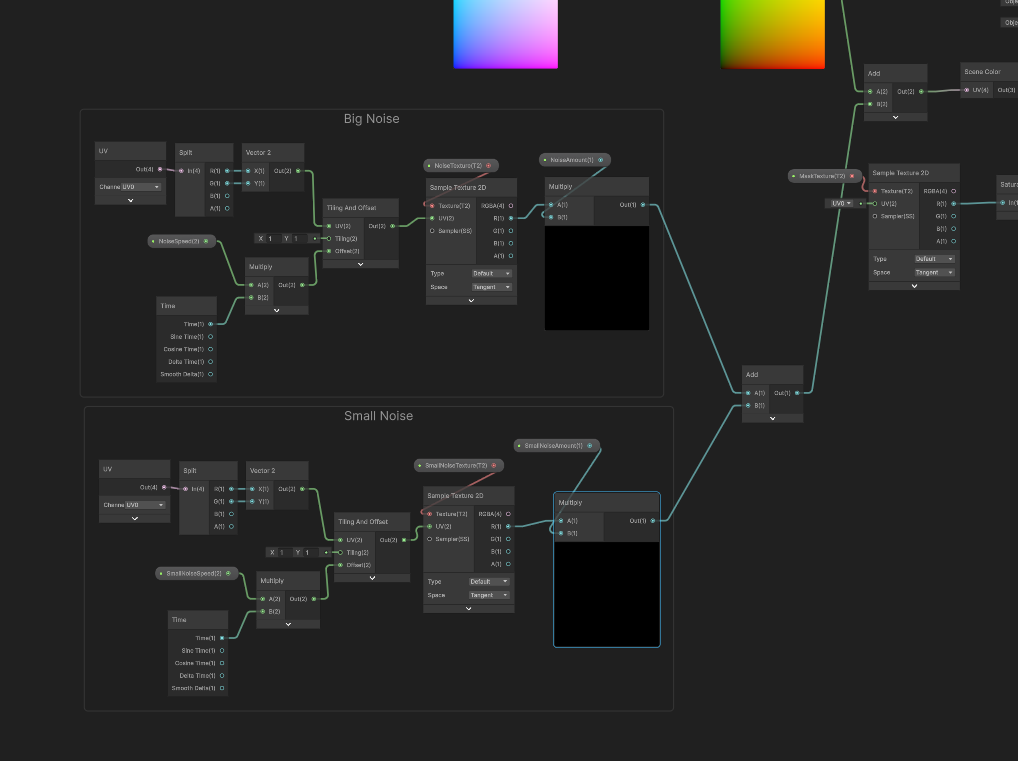
Task: Click Out port of the lower Add node
Action: pos(797,393)
